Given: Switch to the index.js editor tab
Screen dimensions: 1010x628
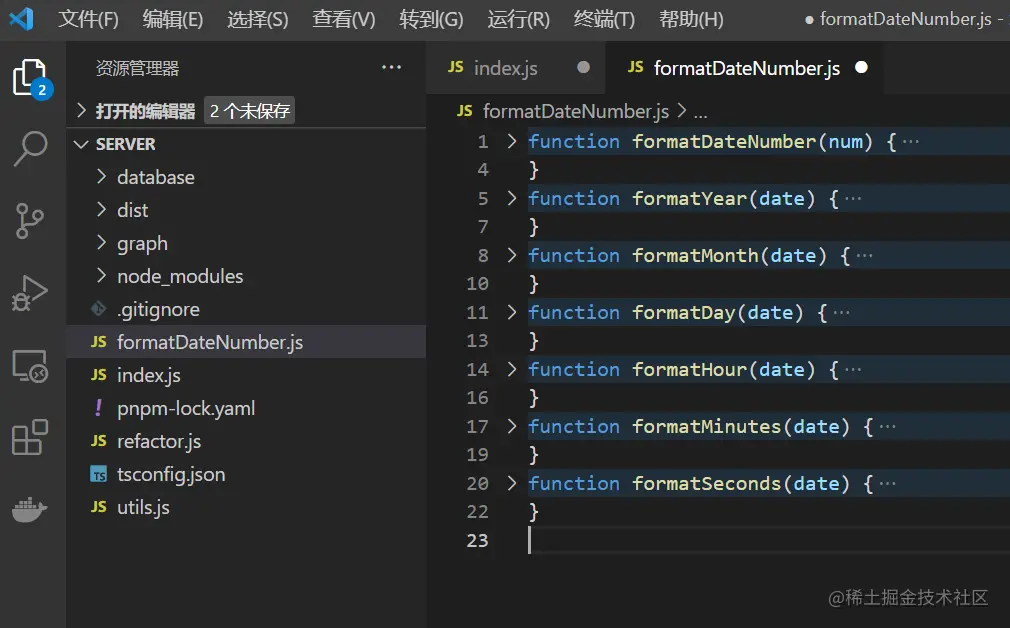Looking at the screenshot, I should (x=505, y=68).
